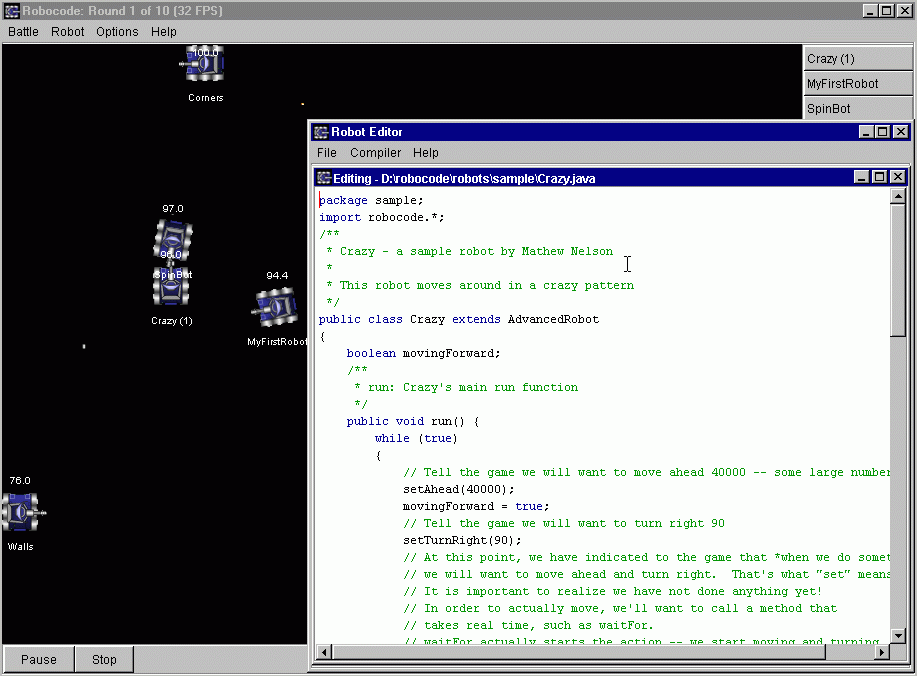Image resolution: width=917 pixels, height=676 pixels.
Task: Click the 'public class Crazy extends AdvancedRobot' line
Action: pos(459,319)
